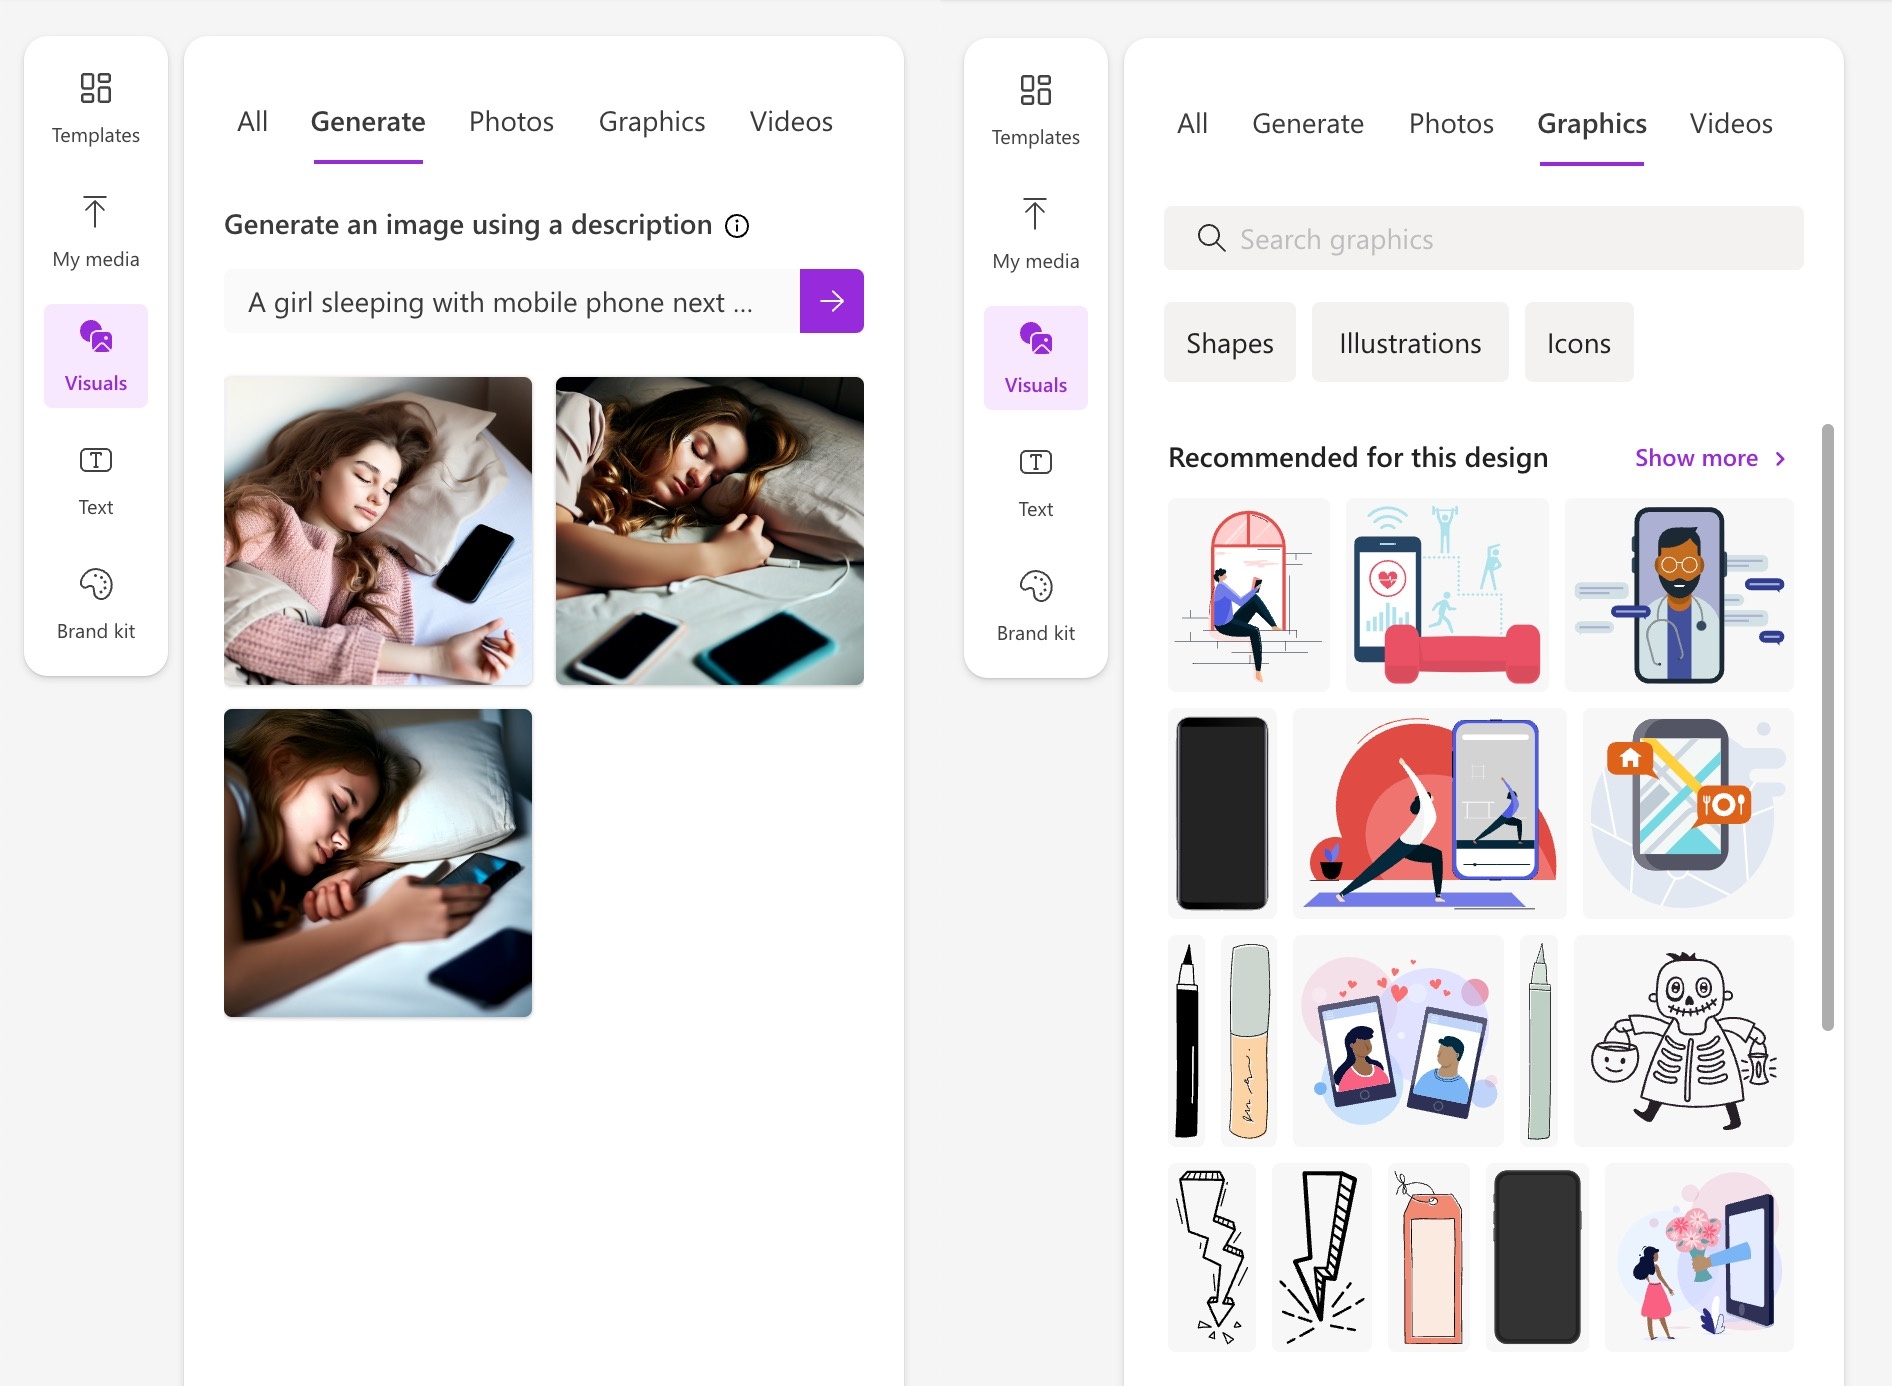Viewport: 1892px width, 1386px height.
Task: Open Templates in the sidebar beside Generate panel
Action: pos(96,107)
